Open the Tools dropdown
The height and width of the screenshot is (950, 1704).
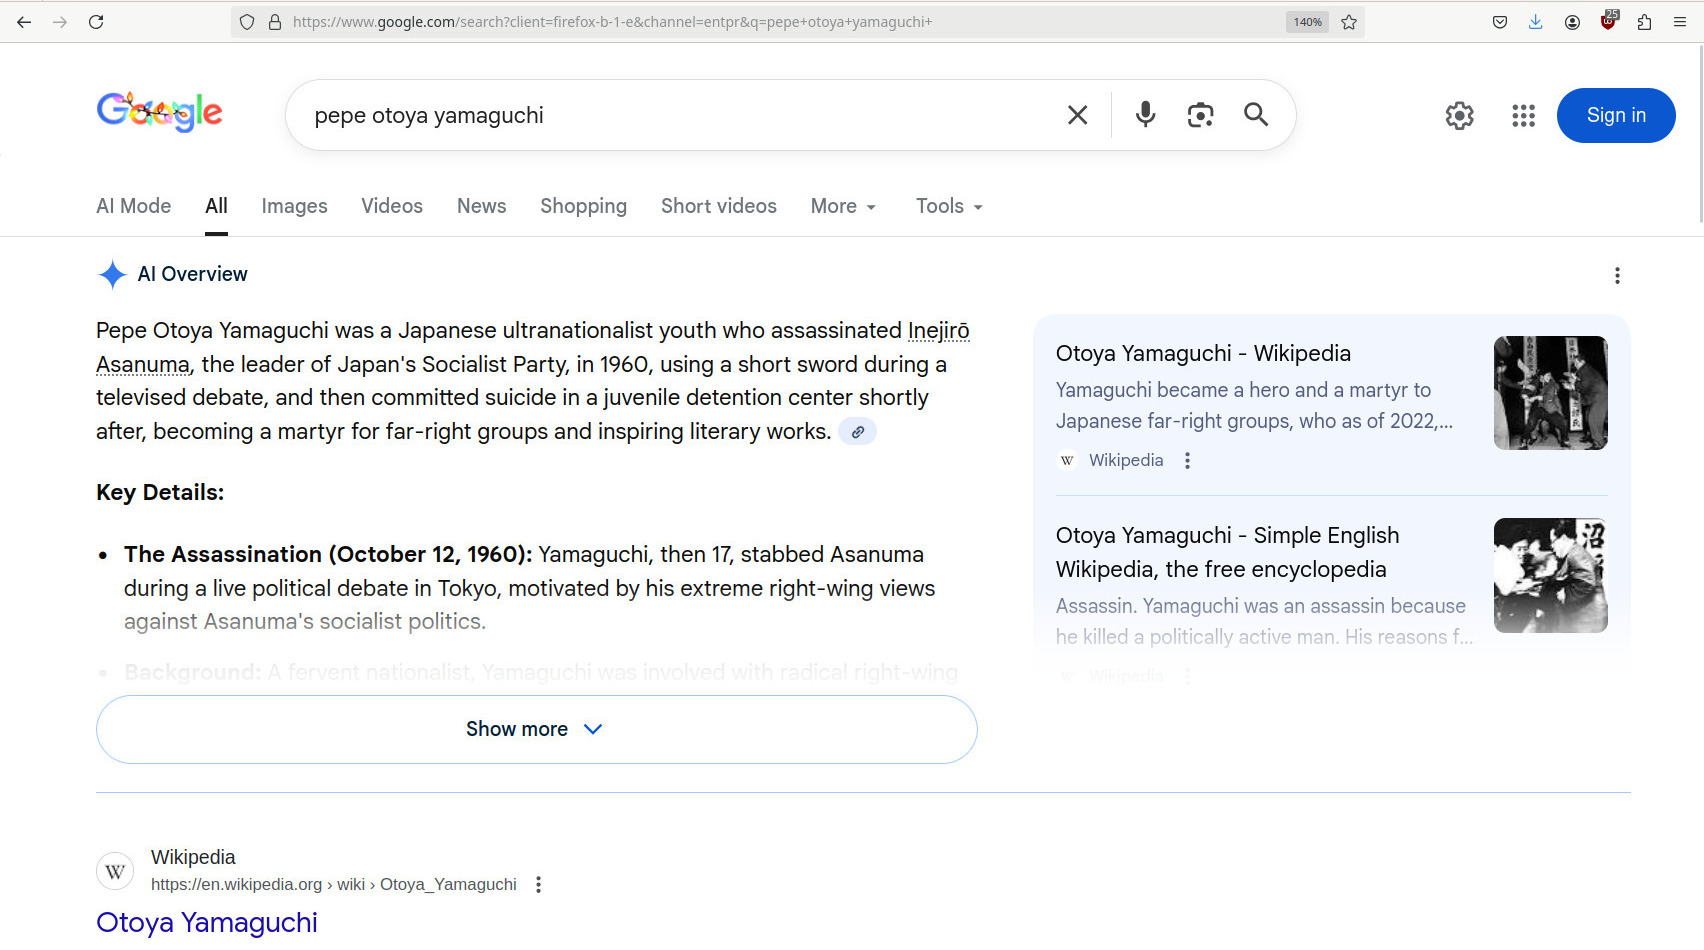pyautogui.click(x=950, y=206)
